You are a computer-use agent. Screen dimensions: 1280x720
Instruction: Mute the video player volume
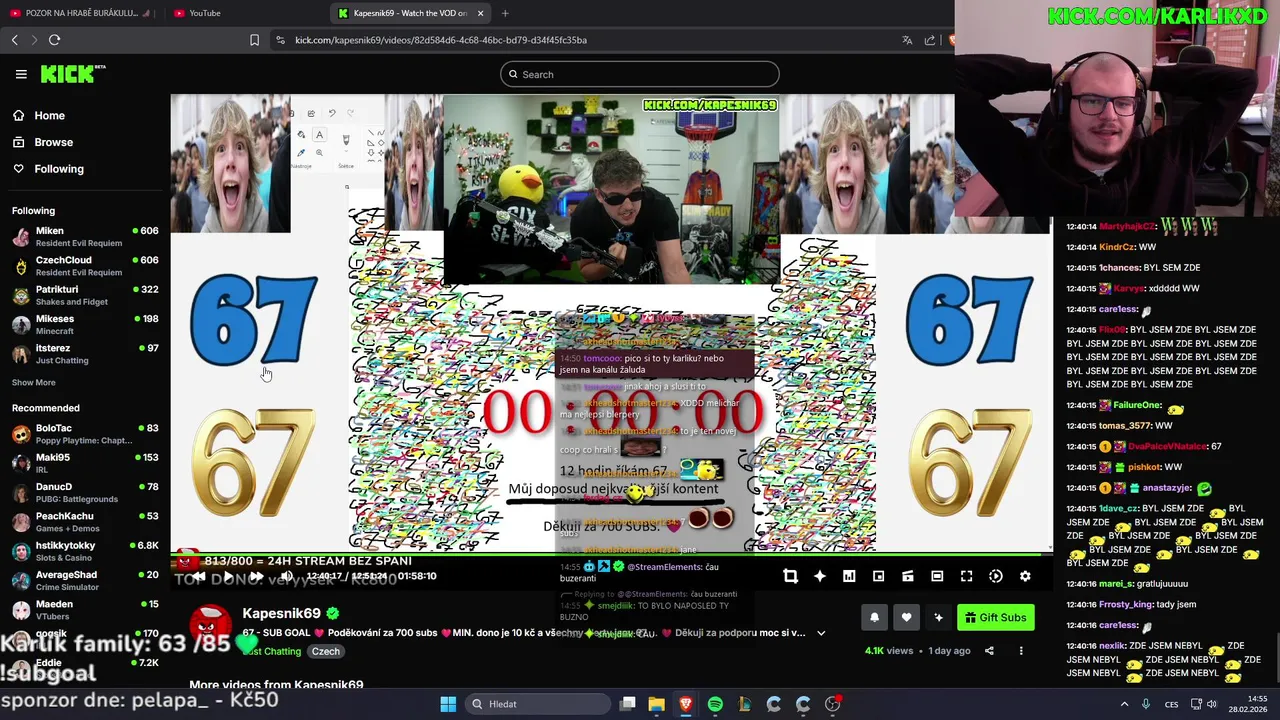pyautogui.click(x=286, y=576)
